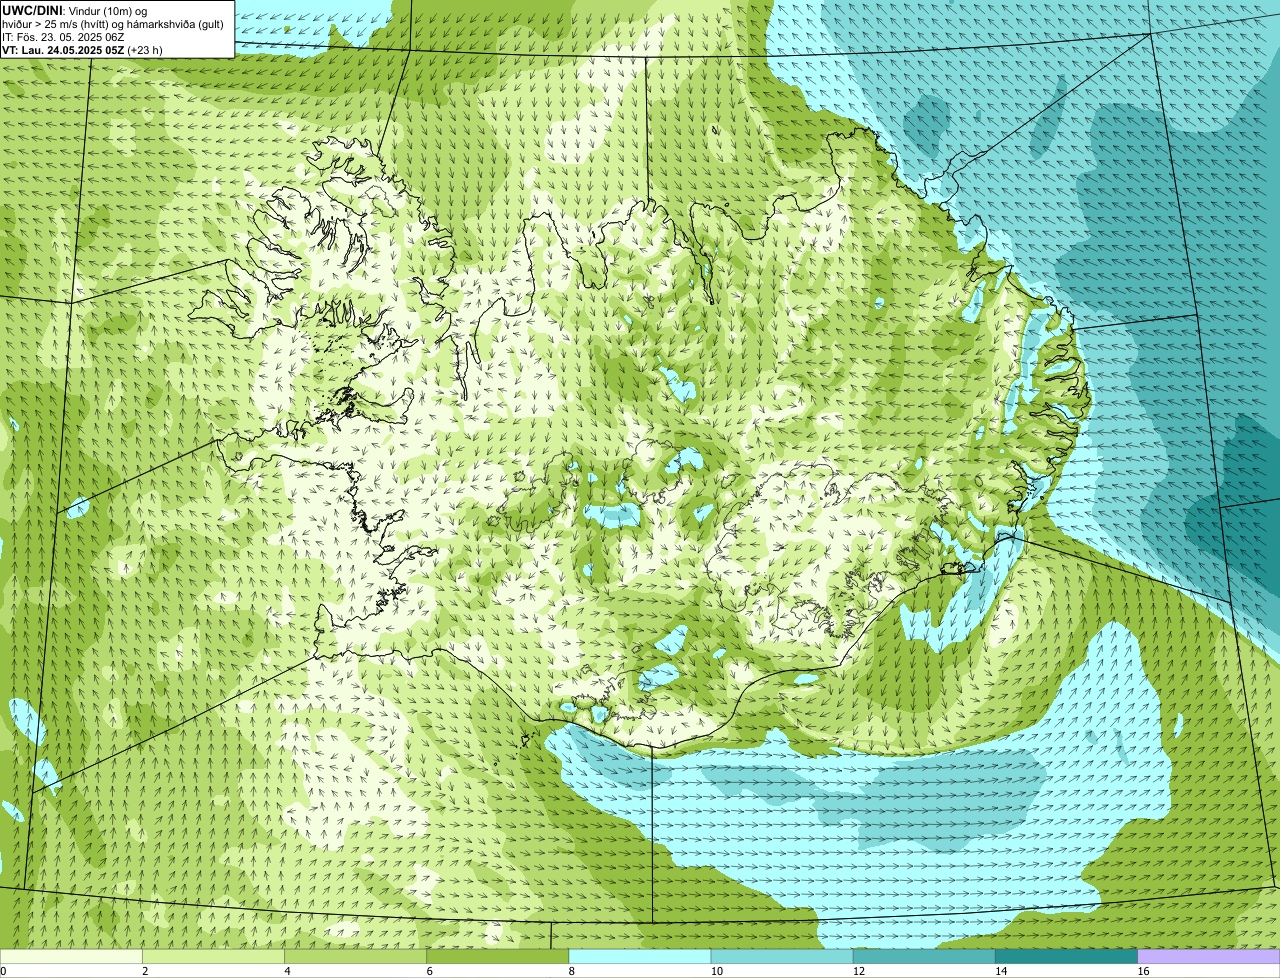This screenshot has width=1280, height=978.
Task: Click the legend scale label '14'
Action: pos(1000,971)
